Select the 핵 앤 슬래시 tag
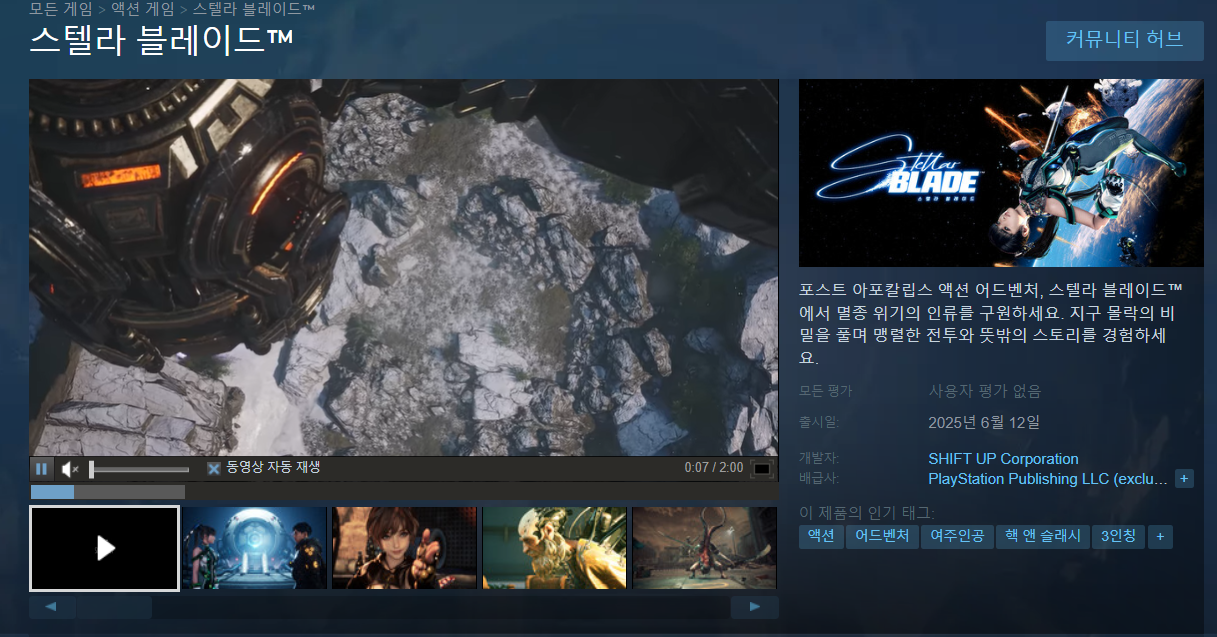 [1042, 537]
